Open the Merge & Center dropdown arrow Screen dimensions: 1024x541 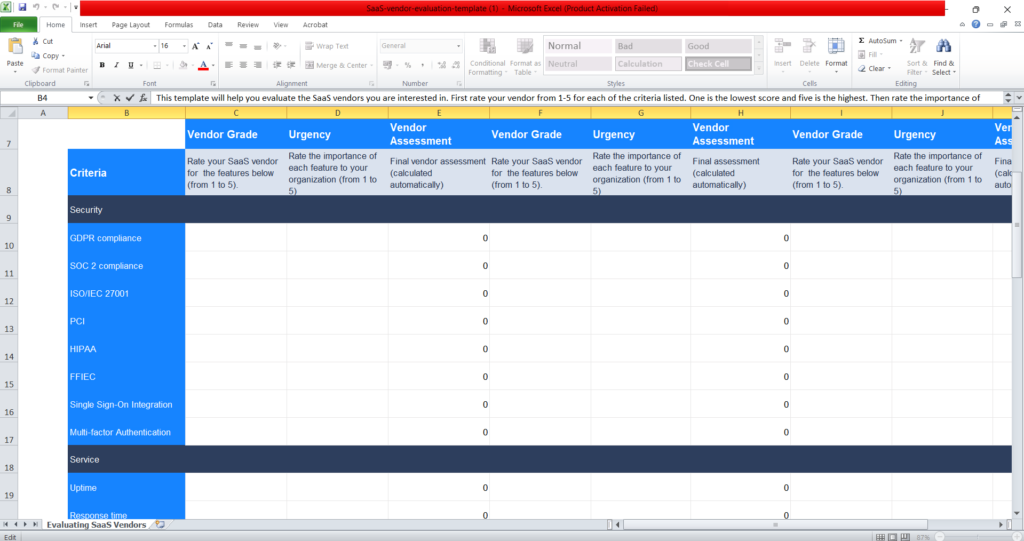tap(372, 65)
